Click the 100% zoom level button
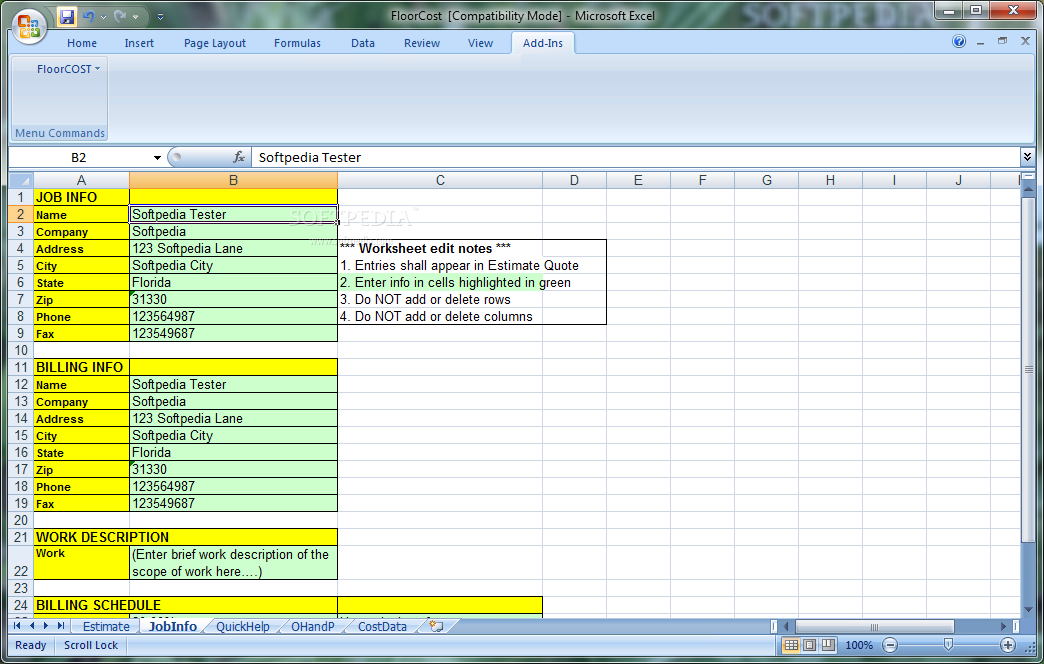1044x664 pixels. (859, 645)
